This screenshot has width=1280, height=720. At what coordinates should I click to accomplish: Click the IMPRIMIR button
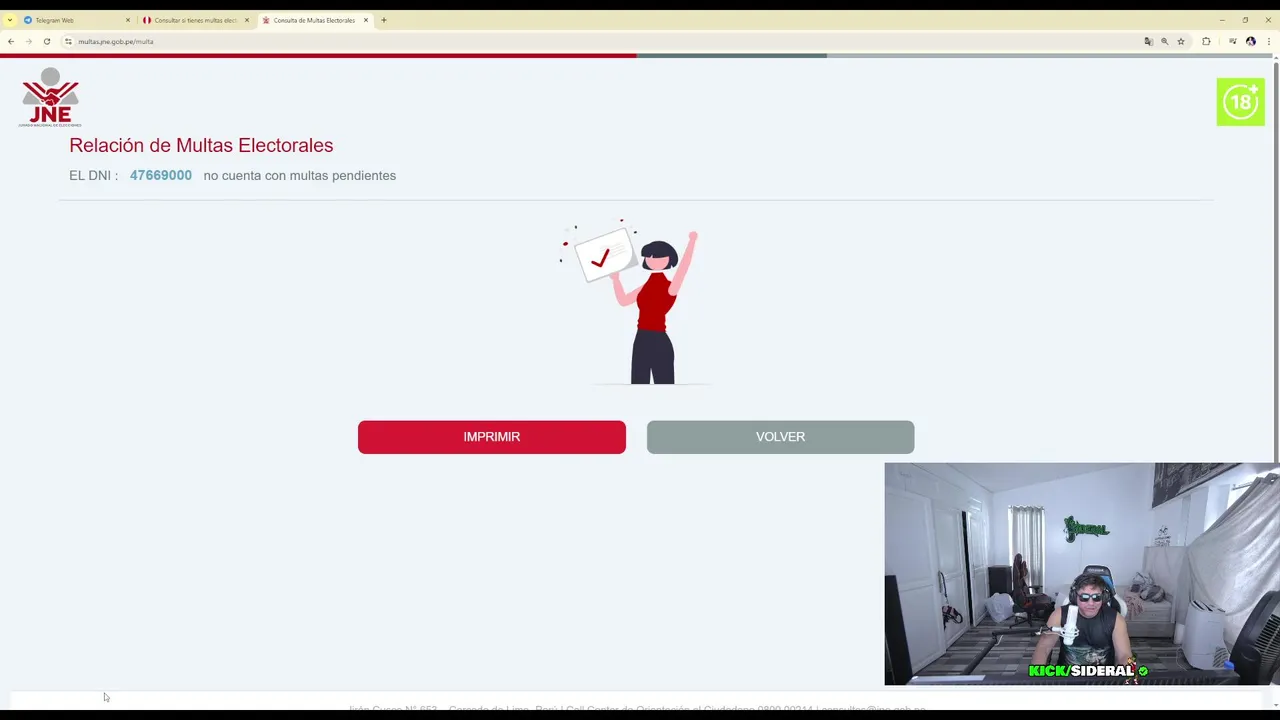click(x=492, y=437)
